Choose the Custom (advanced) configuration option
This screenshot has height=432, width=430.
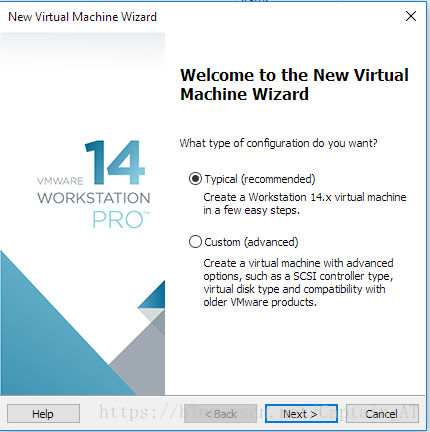(x=195, y=242)
